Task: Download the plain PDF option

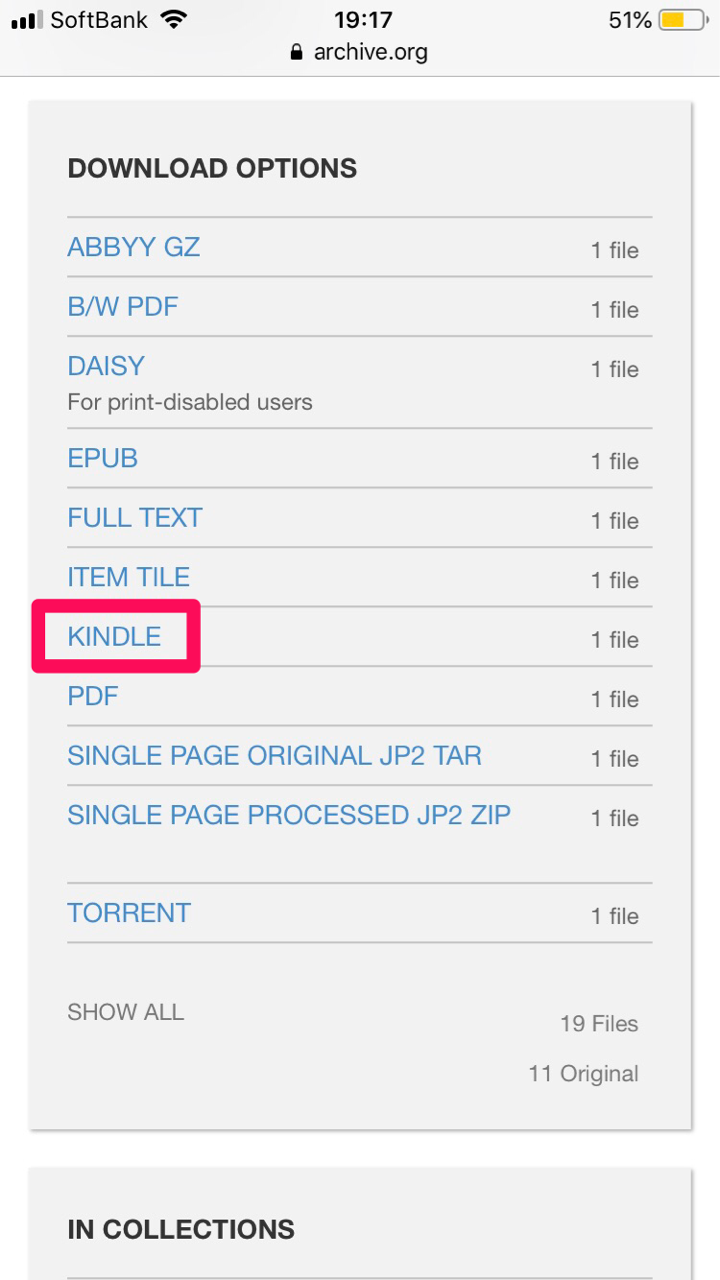Action: click(x=93, y=695)
